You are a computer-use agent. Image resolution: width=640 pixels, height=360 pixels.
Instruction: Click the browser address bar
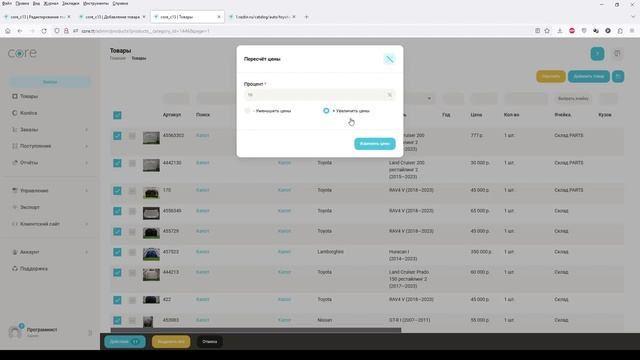[302, 31]
